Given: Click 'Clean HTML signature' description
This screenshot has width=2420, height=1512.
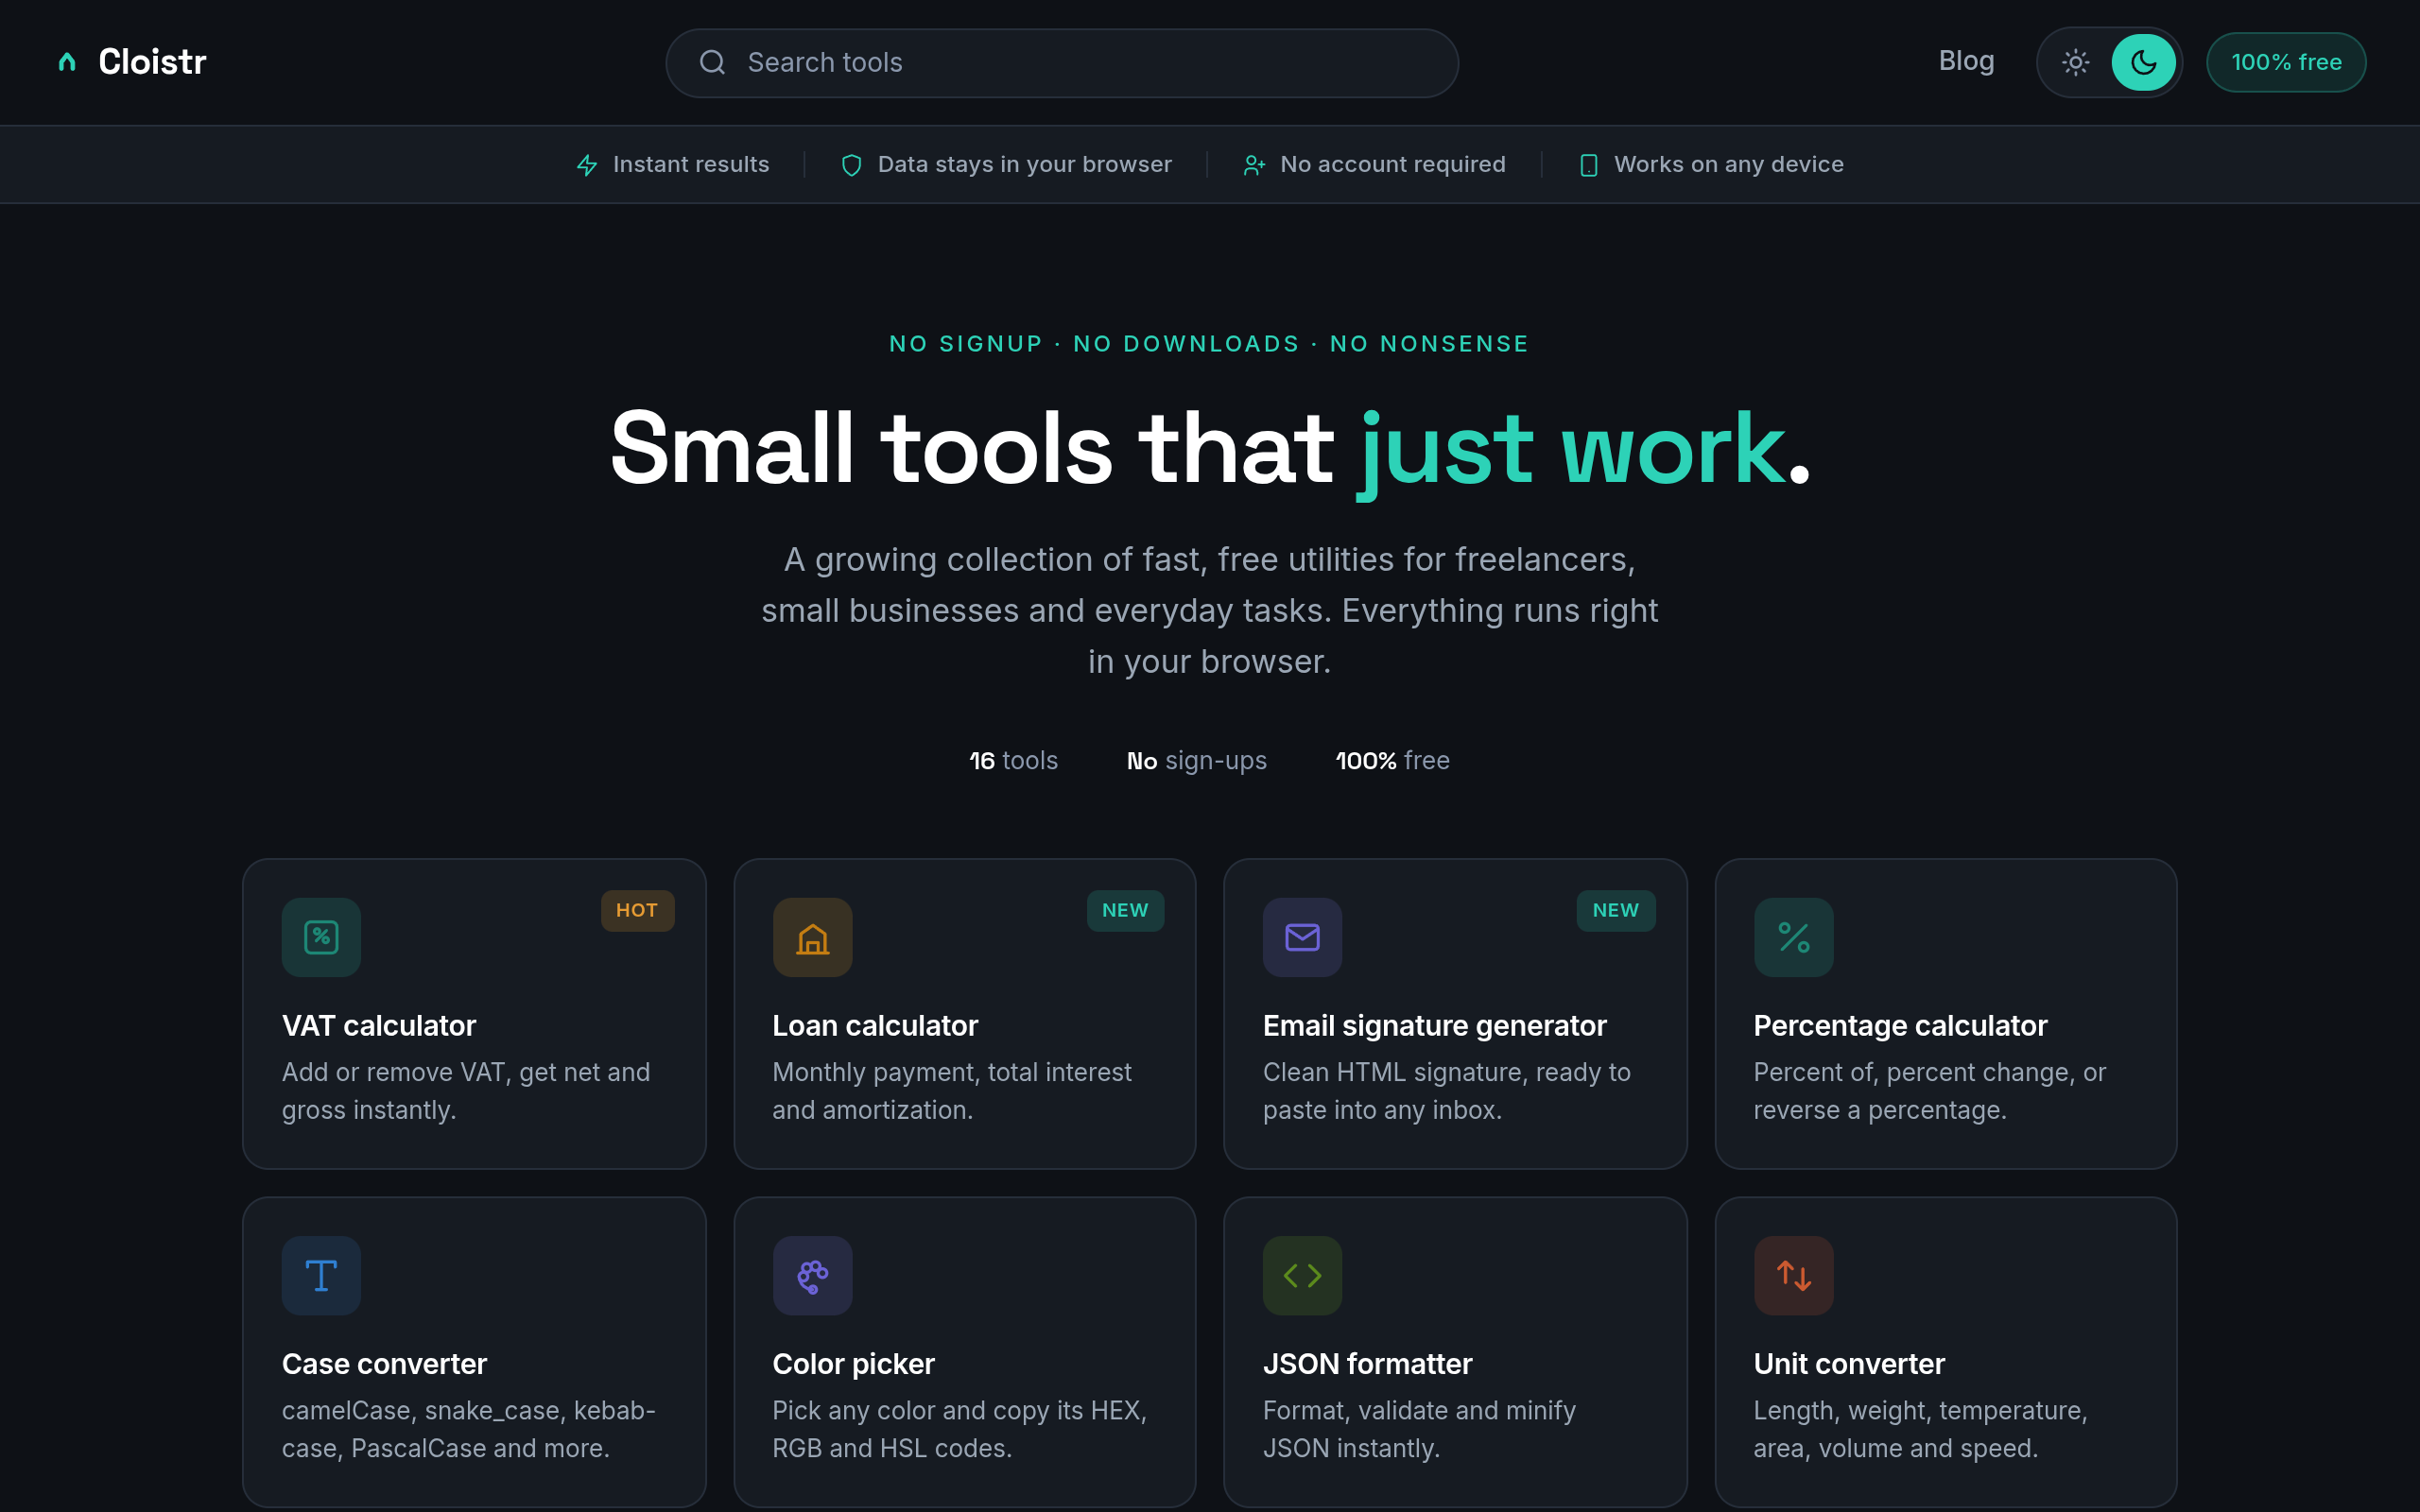Looking at the screenshot, I should pyautogui.click(x=1446, y=1090).
